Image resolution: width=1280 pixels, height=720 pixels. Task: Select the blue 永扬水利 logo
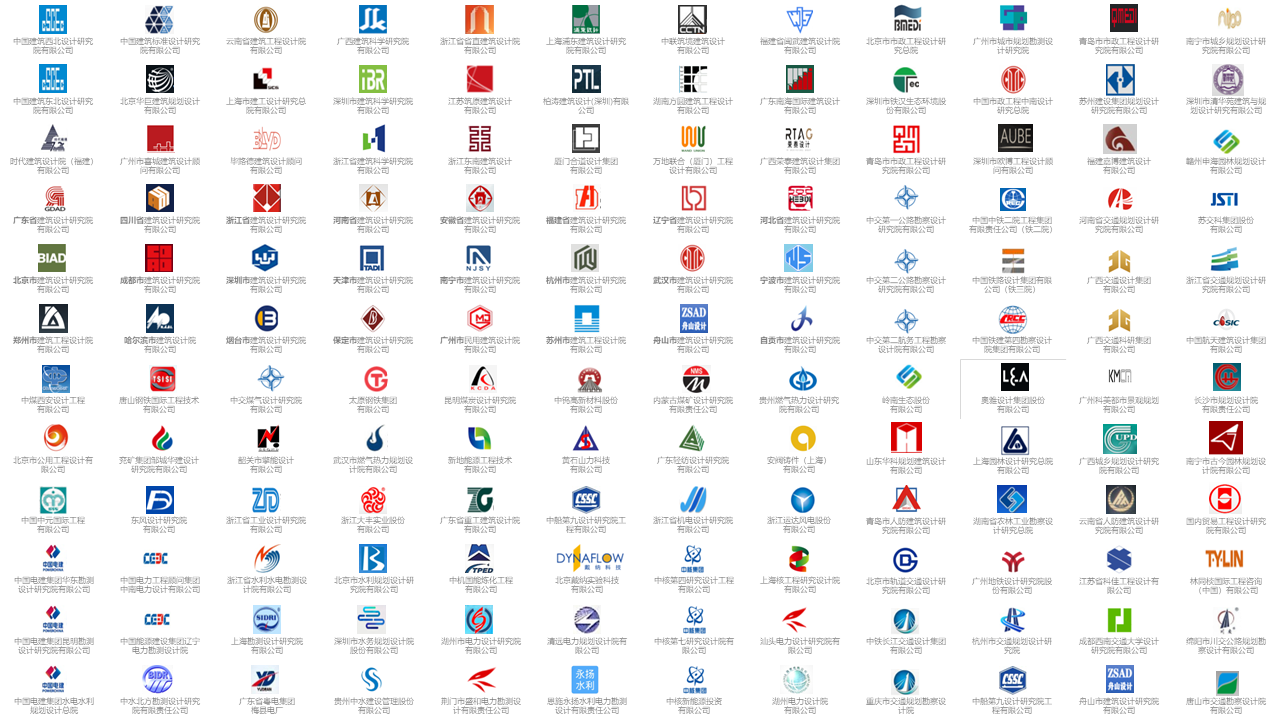[586, 679]
